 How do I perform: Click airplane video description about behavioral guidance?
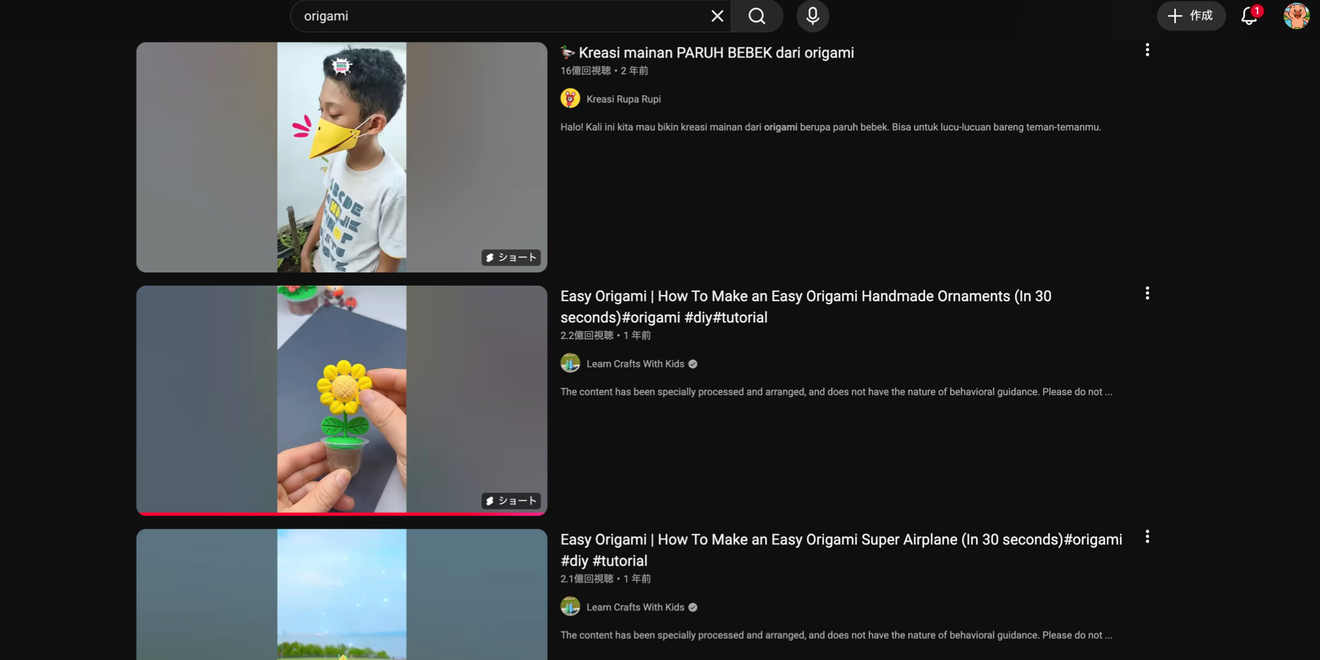[x=836, y=635]
